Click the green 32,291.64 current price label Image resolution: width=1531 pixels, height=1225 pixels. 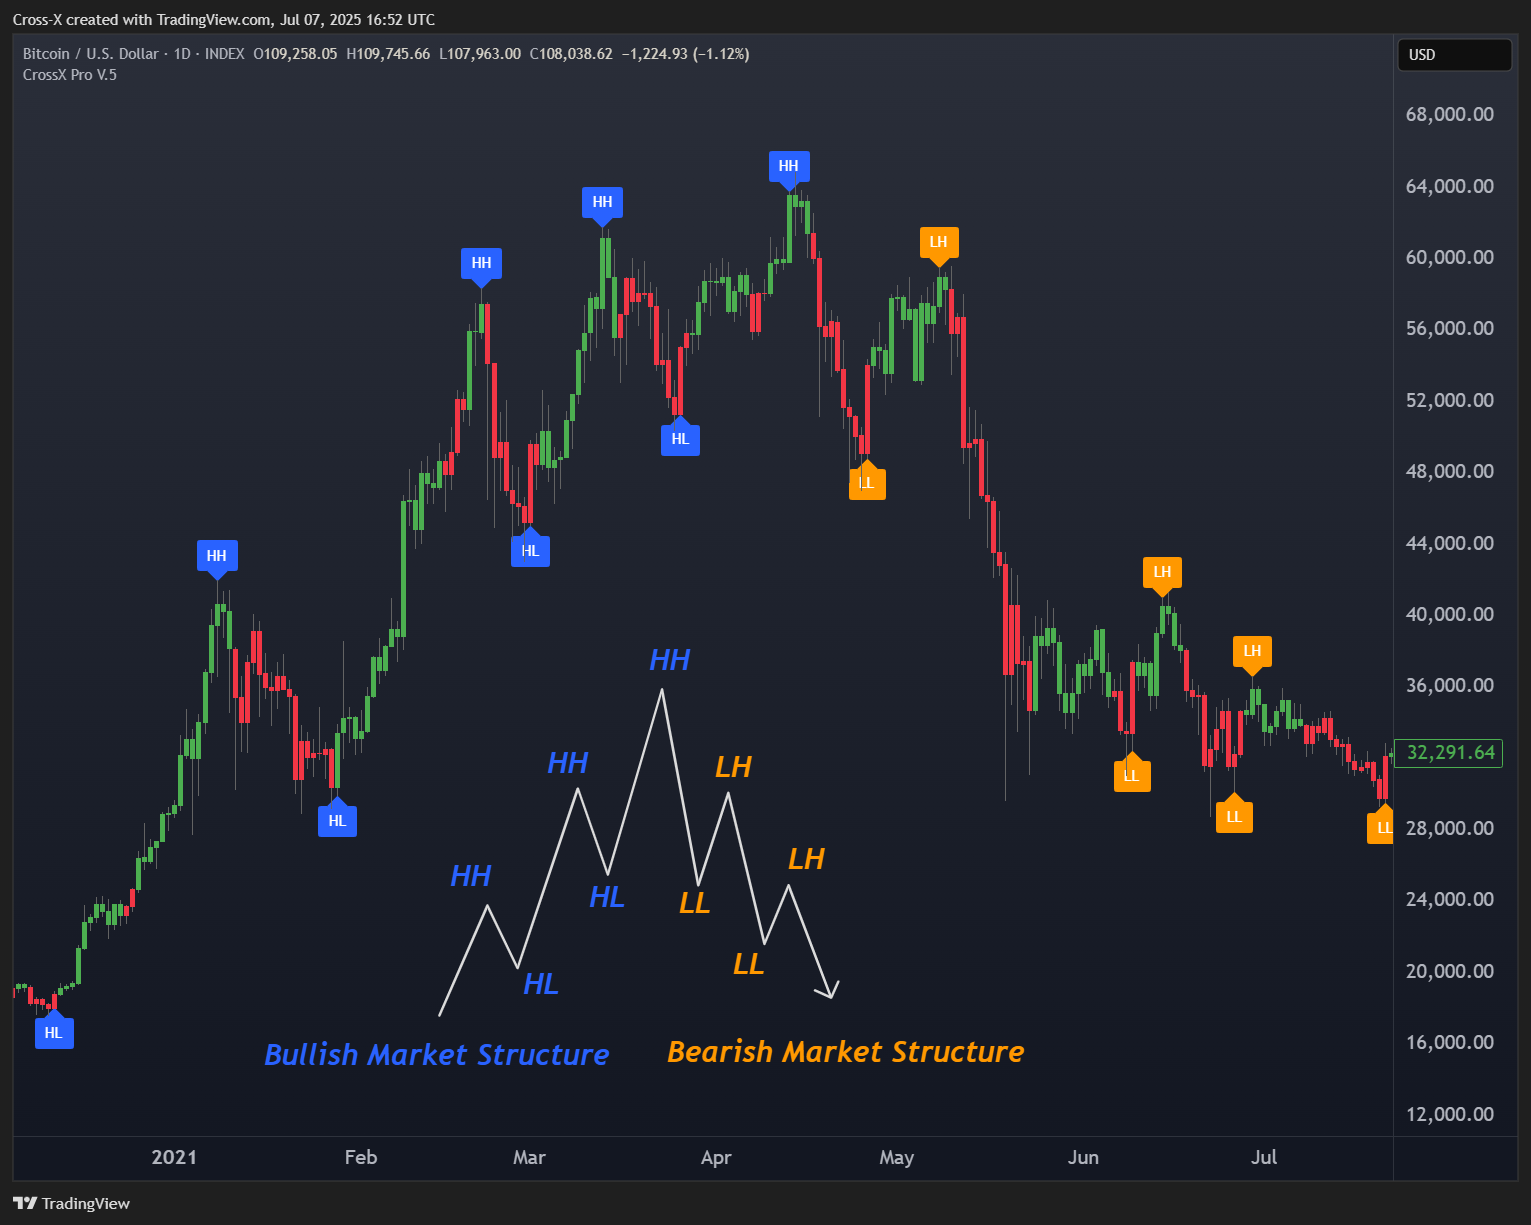click(x=1450, y=752)
